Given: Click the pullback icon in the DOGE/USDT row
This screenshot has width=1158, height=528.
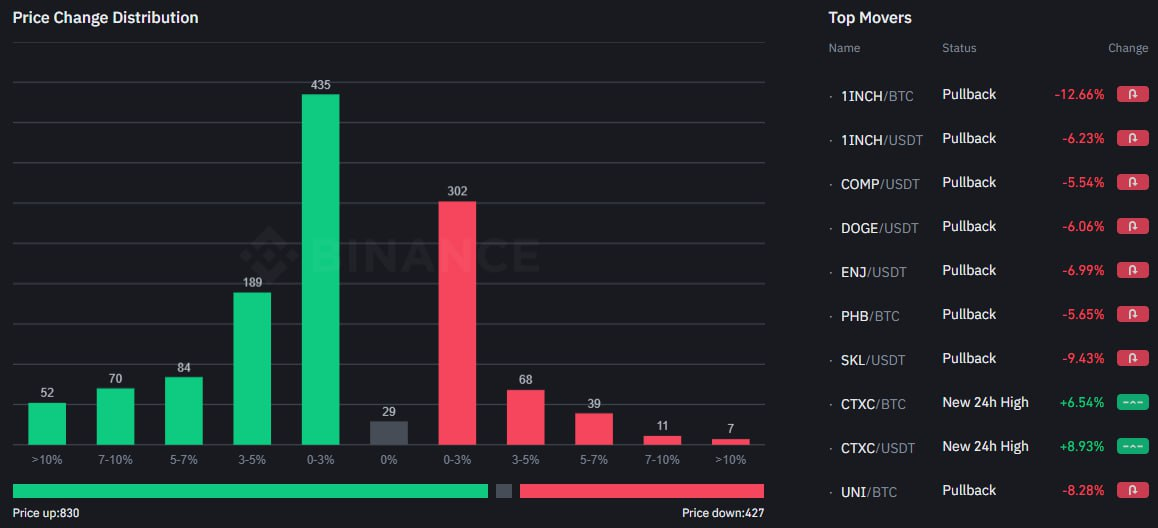Looking at the screenshot, I should [x=1133, y=226].
